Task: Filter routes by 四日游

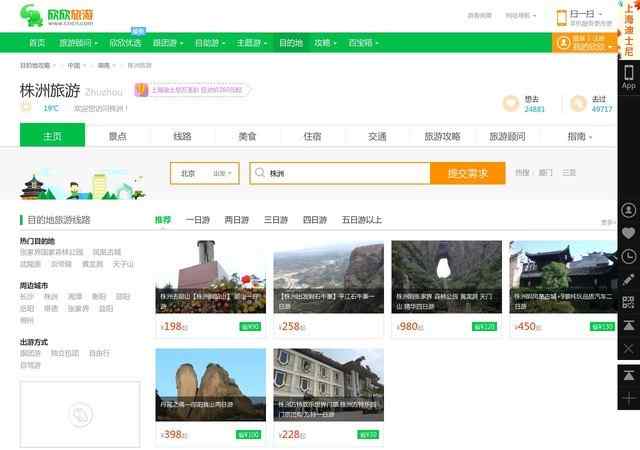Action: click(x=315, y=220)
